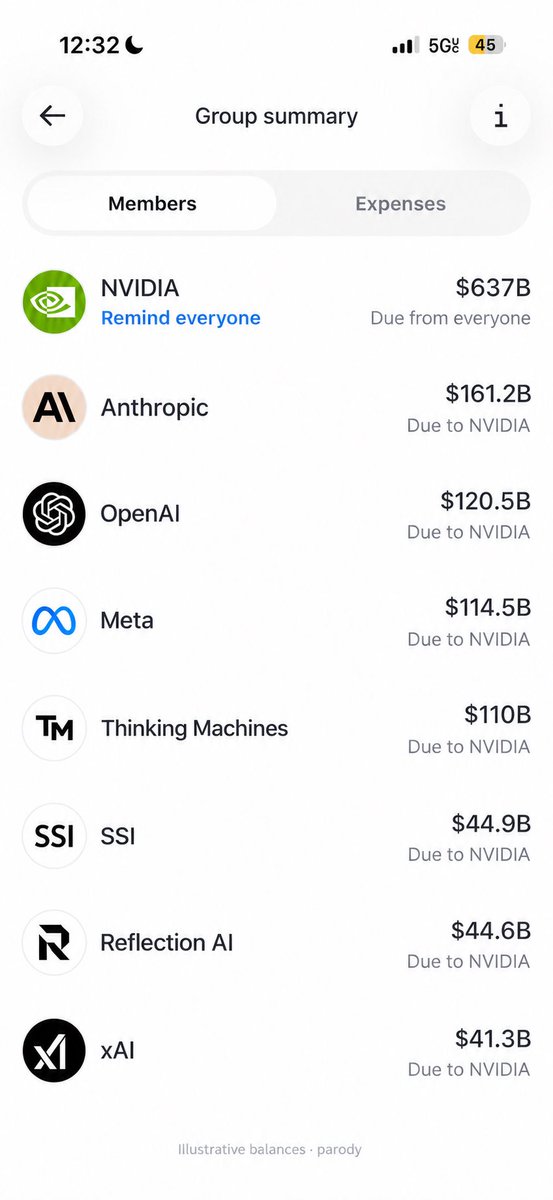Select the Thinking Machines member name
The height and width of the screenshot is (1200, 553).
194,728
